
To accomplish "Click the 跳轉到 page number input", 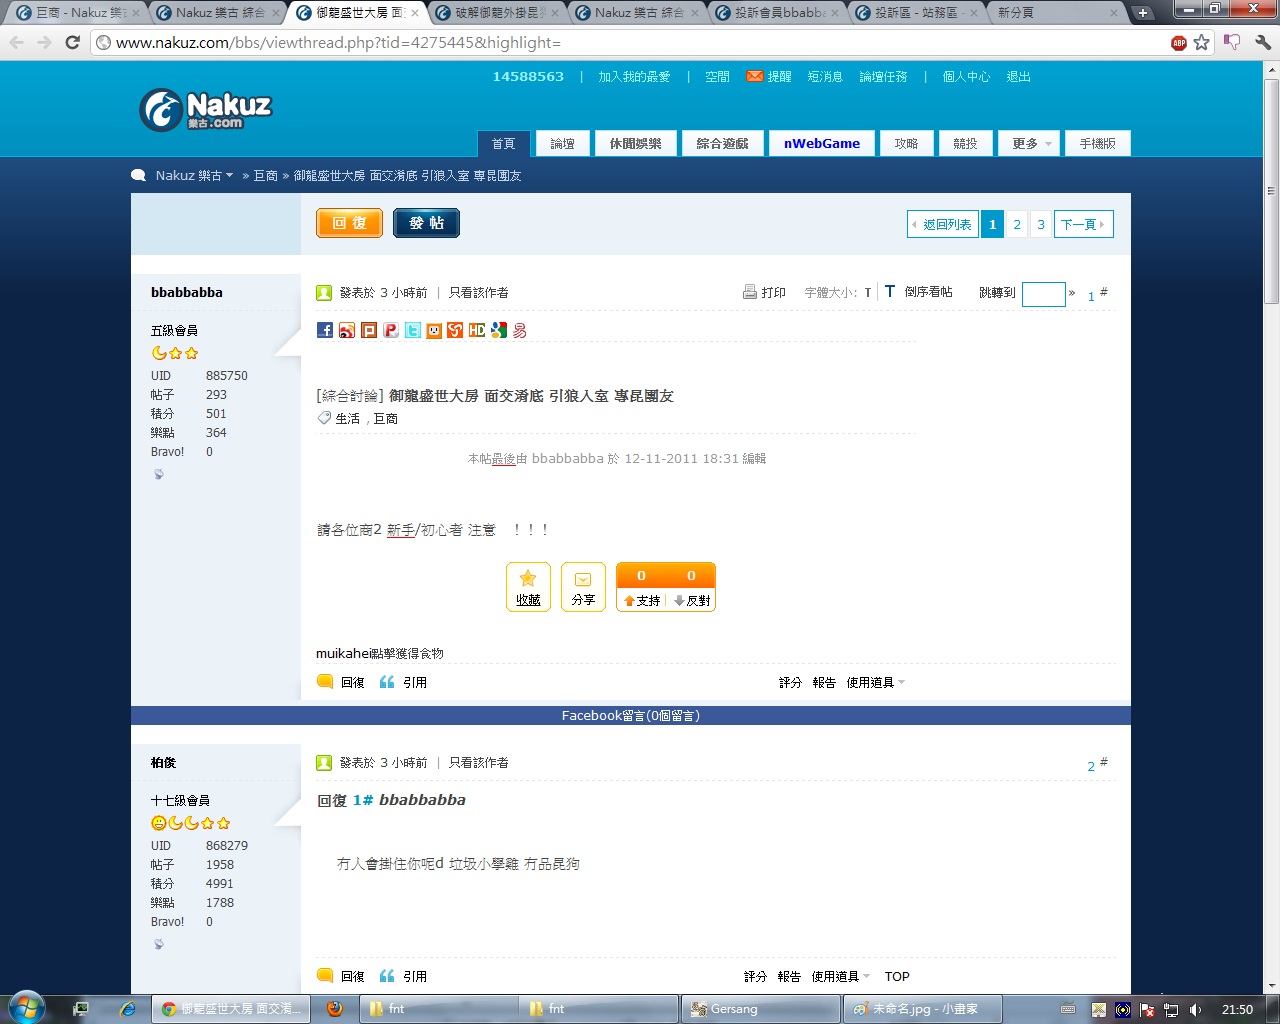I will [1043, 294].
